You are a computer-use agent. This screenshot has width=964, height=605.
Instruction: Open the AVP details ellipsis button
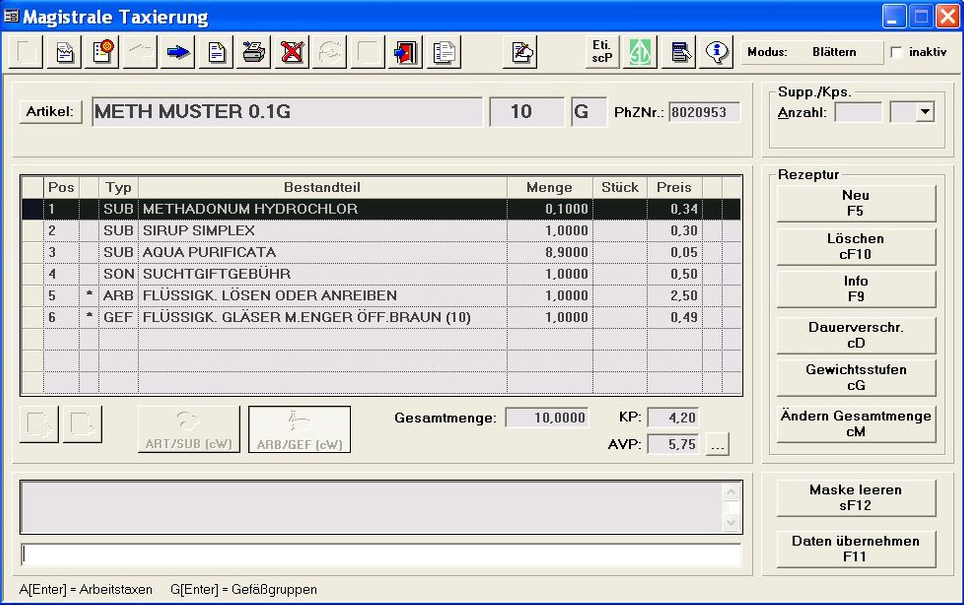[716, 445]
